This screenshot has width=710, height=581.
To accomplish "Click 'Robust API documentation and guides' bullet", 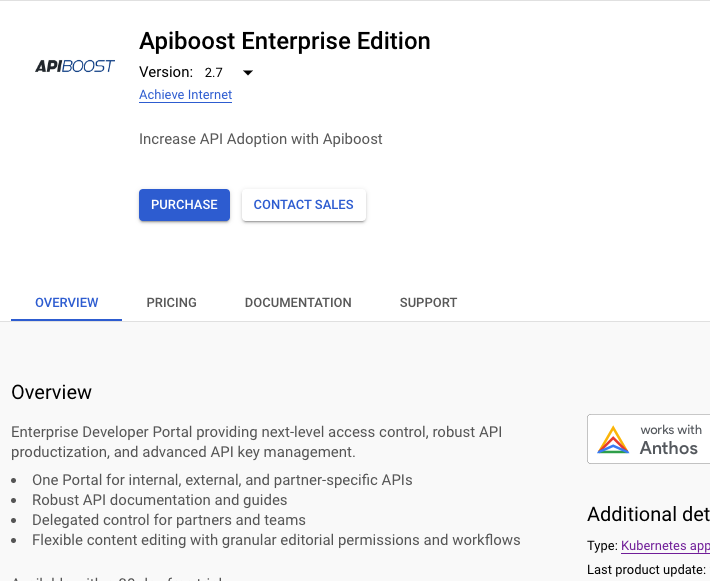I will pyautogui.click(x=159, y=500).
